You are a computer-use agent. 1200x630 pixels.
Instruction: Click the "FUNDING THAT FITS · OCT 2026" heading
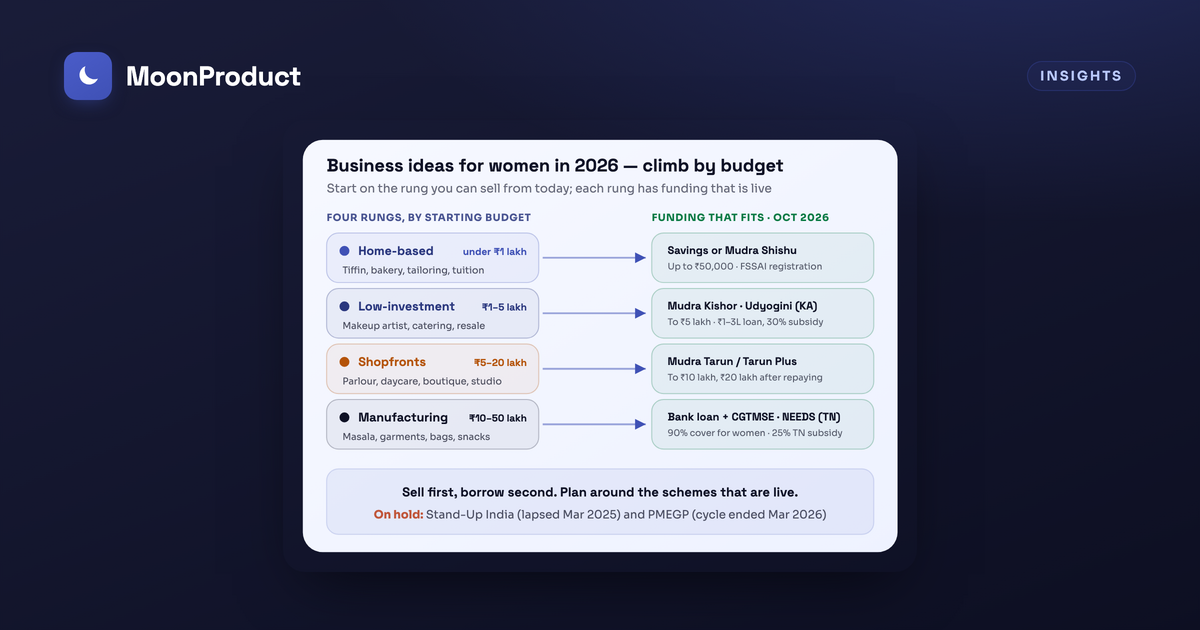click(x=740, y=217)
